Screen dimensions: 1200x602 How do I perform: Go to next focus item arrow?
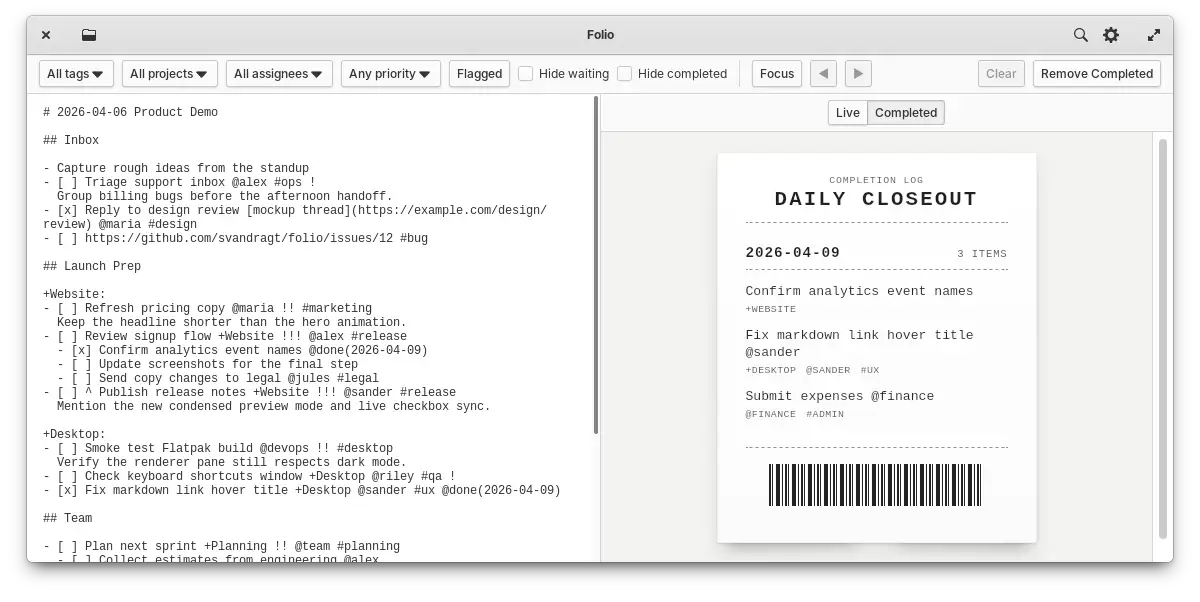(858, 73)
